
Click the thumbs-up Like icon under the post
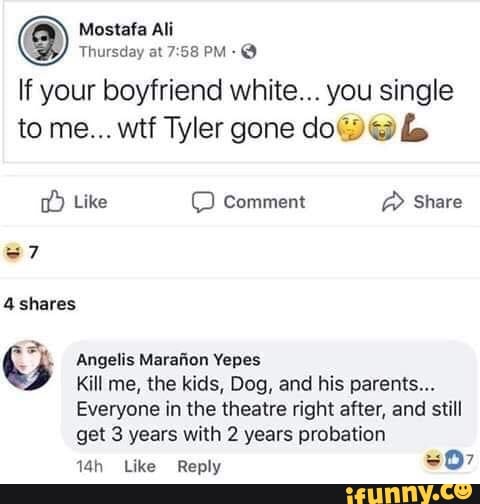click(x=52, y=201)
